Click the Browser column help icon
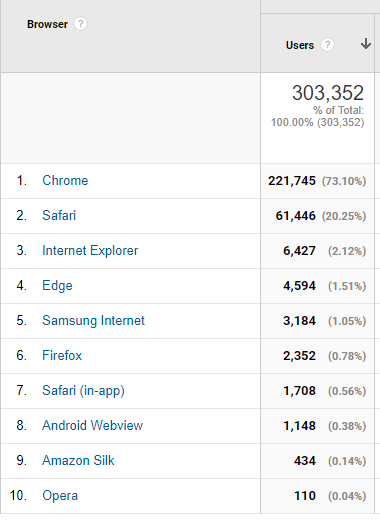Viewport: 380px width, 520px height. click(x=80, y=24)
